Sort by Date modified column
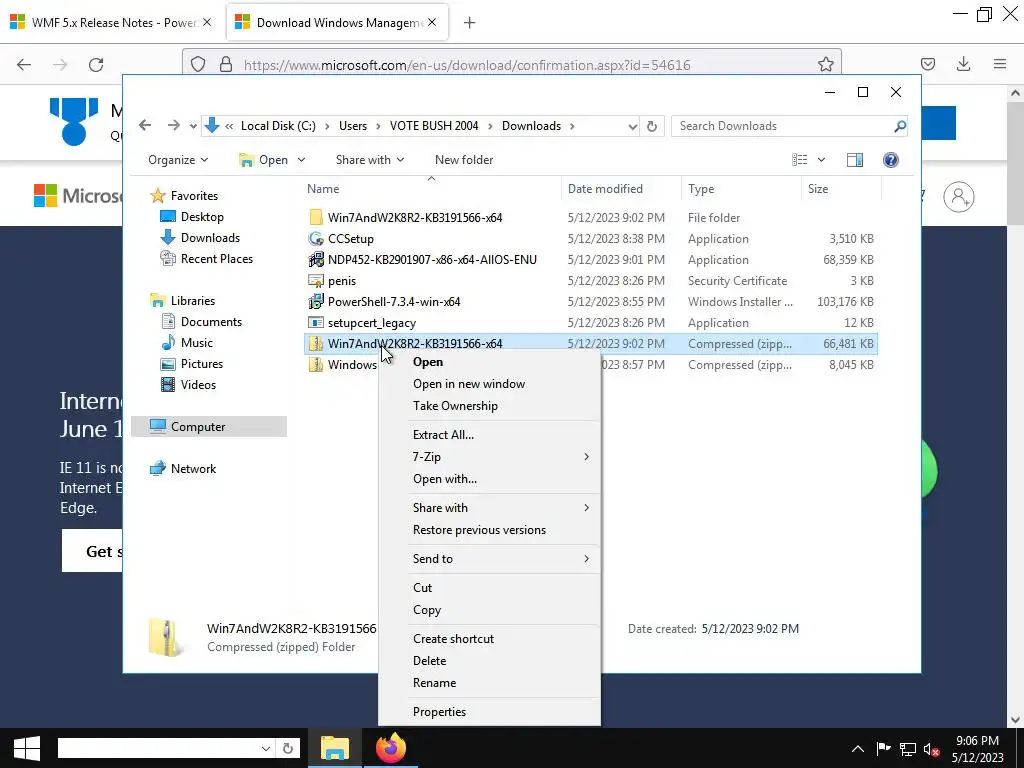 tap(621, 189)
